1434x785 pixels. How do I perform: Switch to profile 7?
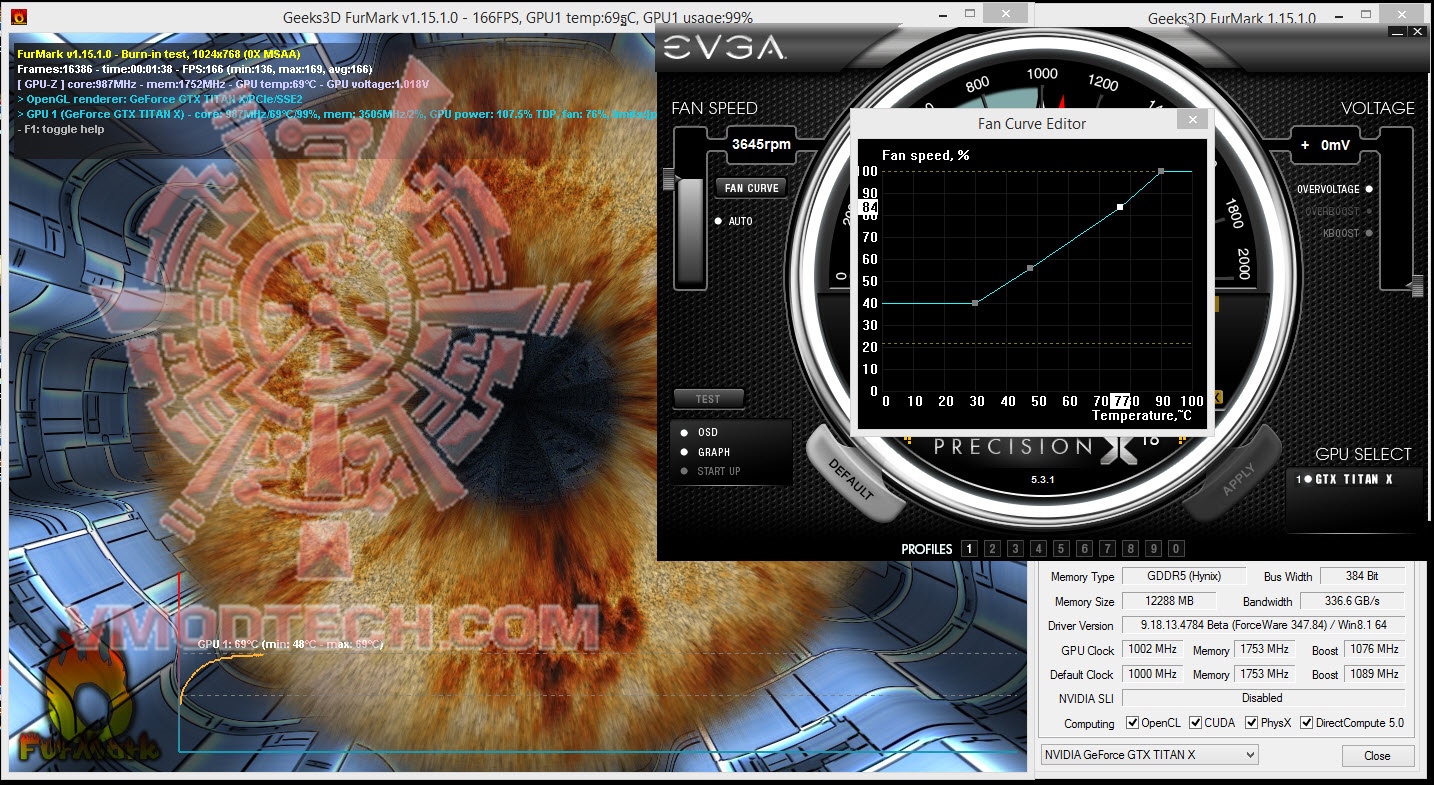tap(1107, 548)
